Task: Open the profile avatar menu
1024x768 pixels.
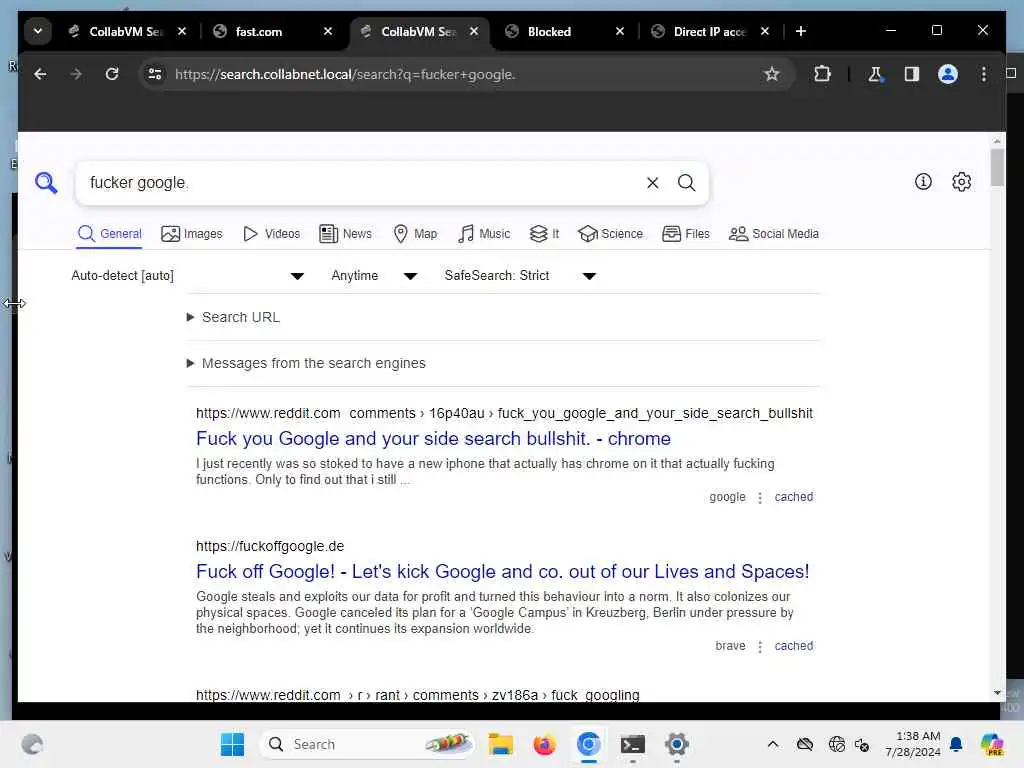Action: coord(948,74)
